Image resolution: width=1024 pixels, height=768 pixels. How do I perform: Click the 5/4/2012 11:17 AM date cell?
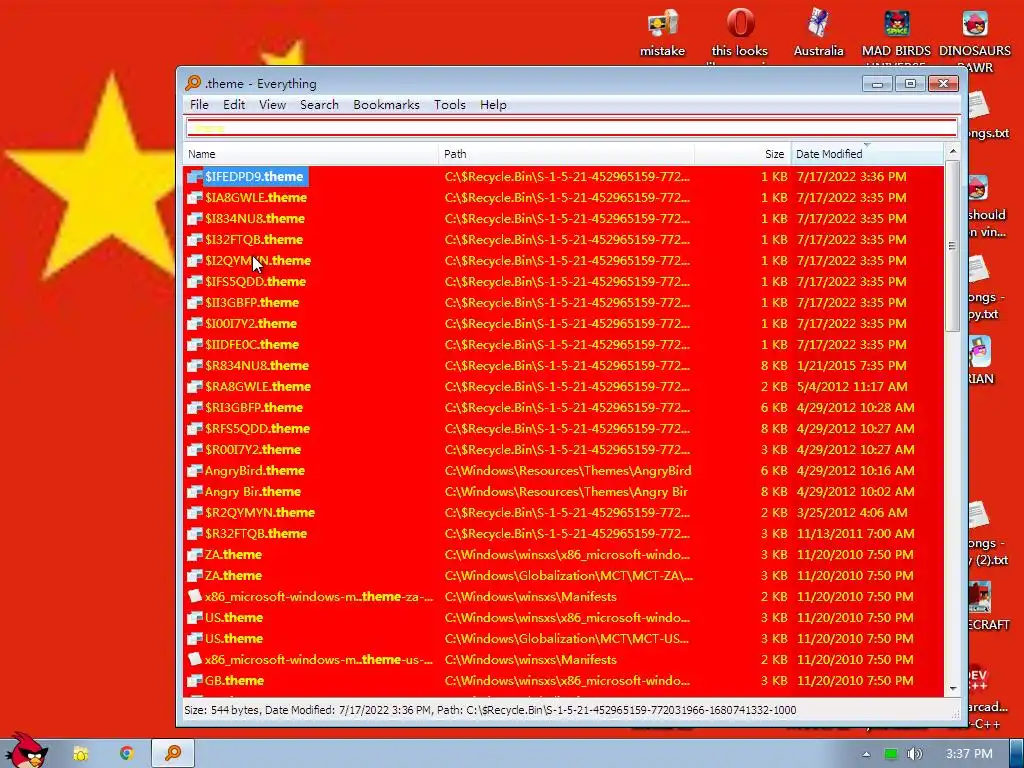click(x=852, y=386)
